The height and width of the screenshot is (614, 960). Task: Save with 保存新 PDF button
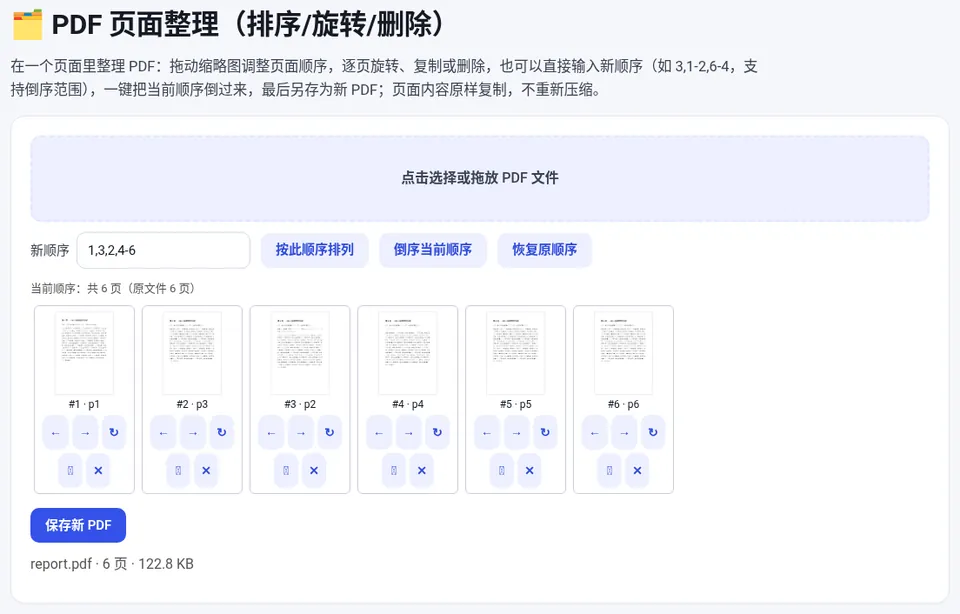click(78, 525)
